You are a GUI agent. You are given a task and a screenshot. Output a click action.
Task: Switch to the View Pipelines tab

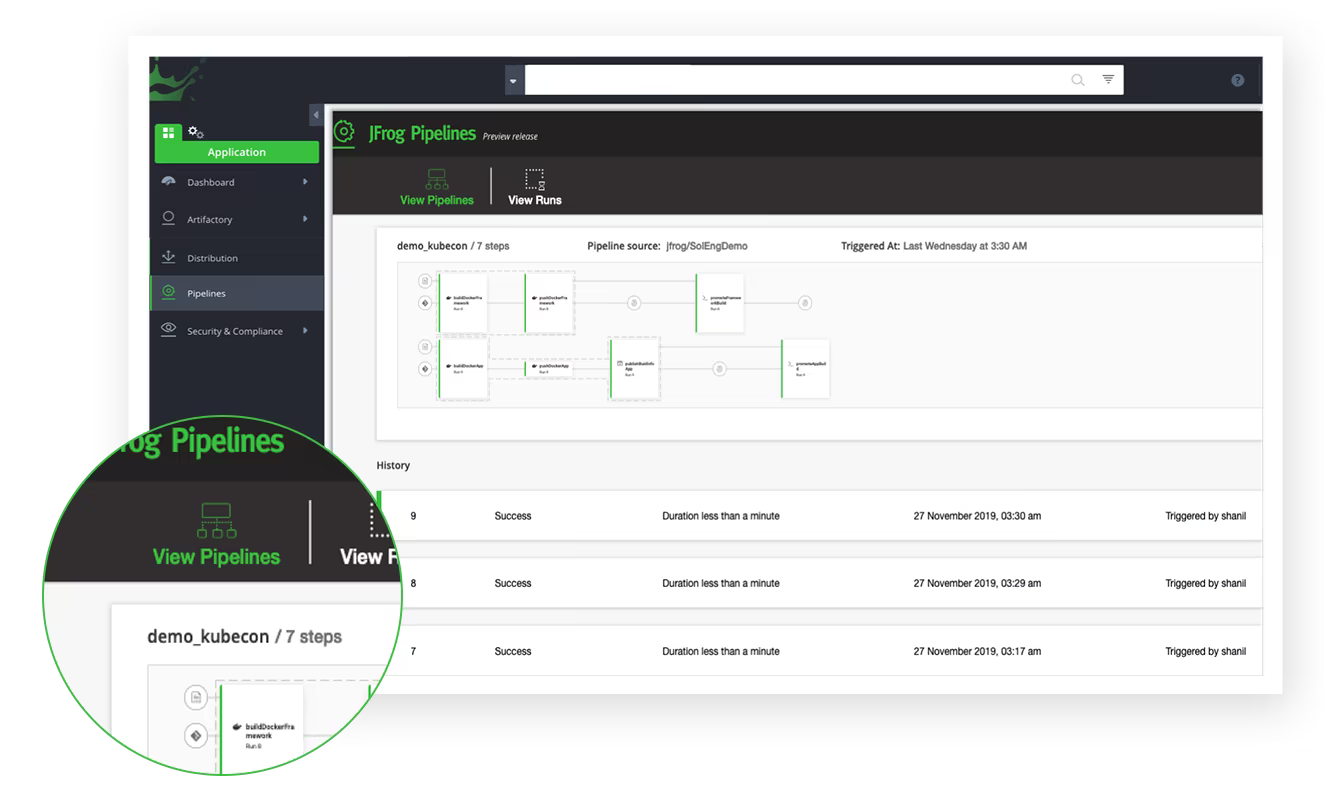coord(436,187)
